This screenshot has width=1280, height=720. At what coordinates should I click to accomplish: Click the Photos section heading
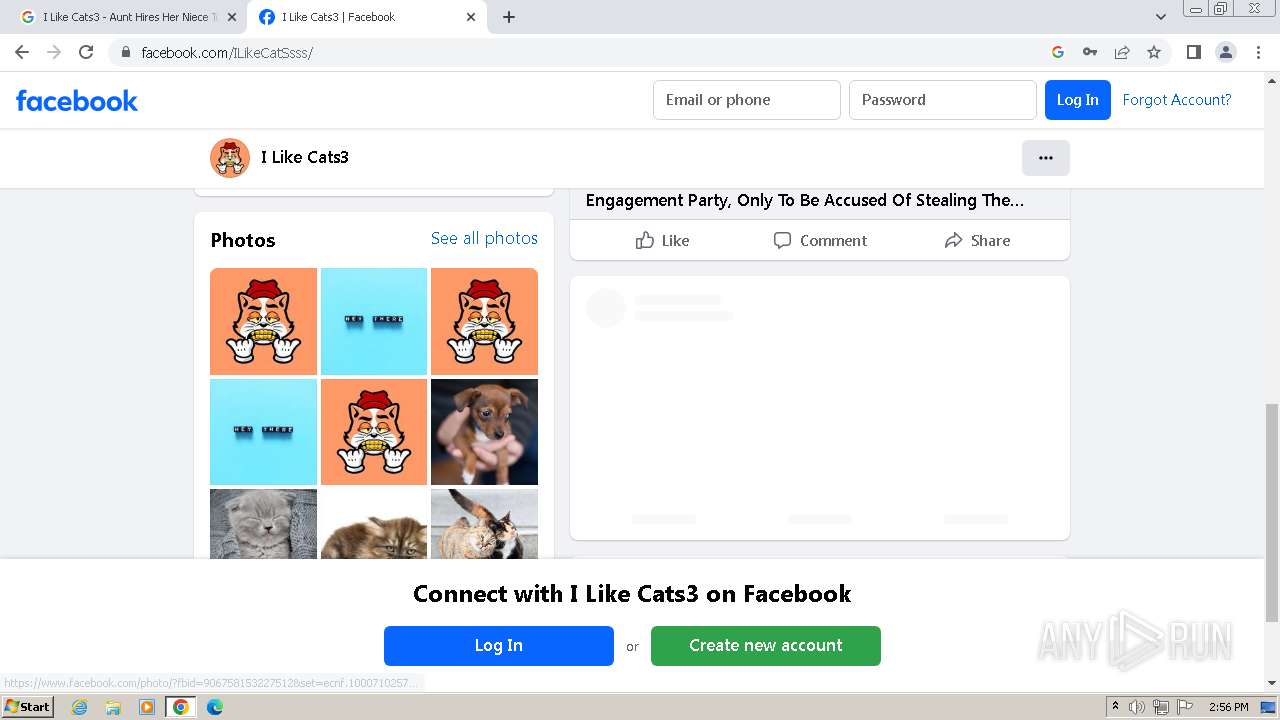pyautogui.click(x=243, y=240)
